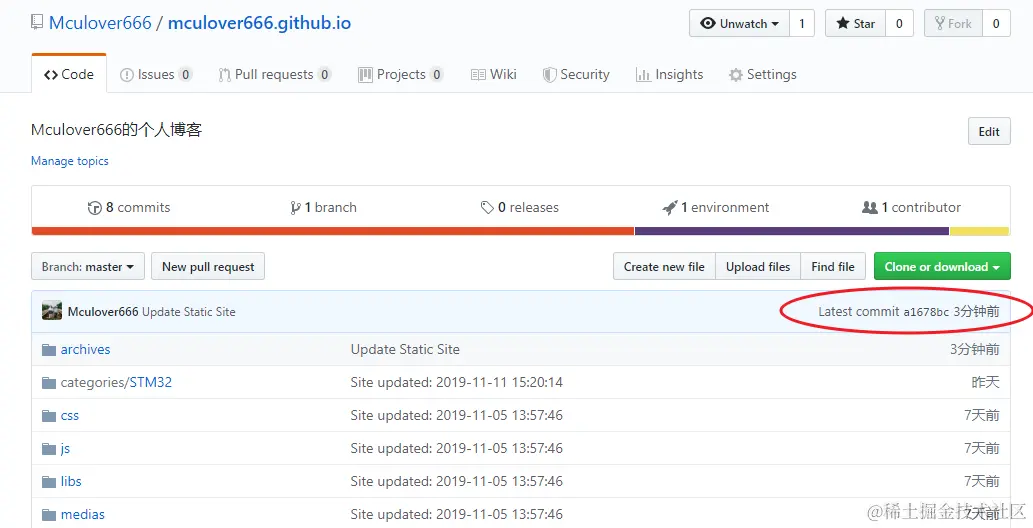
Task: Open the repository Settings tab
Action: click(762, 74)
